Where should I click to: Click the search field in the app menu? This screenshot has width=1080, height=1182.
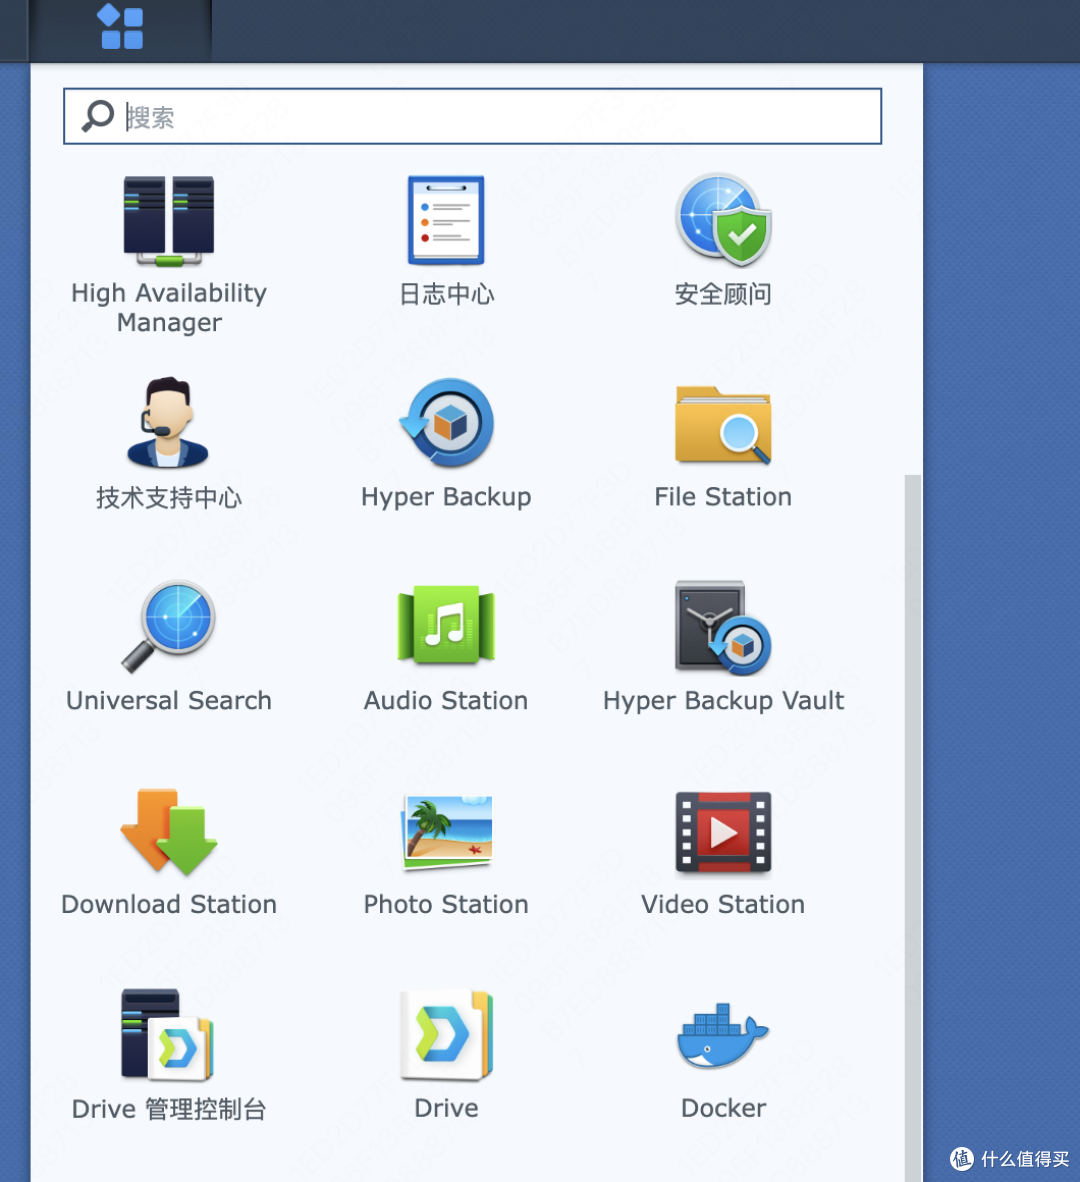(473, 116)
